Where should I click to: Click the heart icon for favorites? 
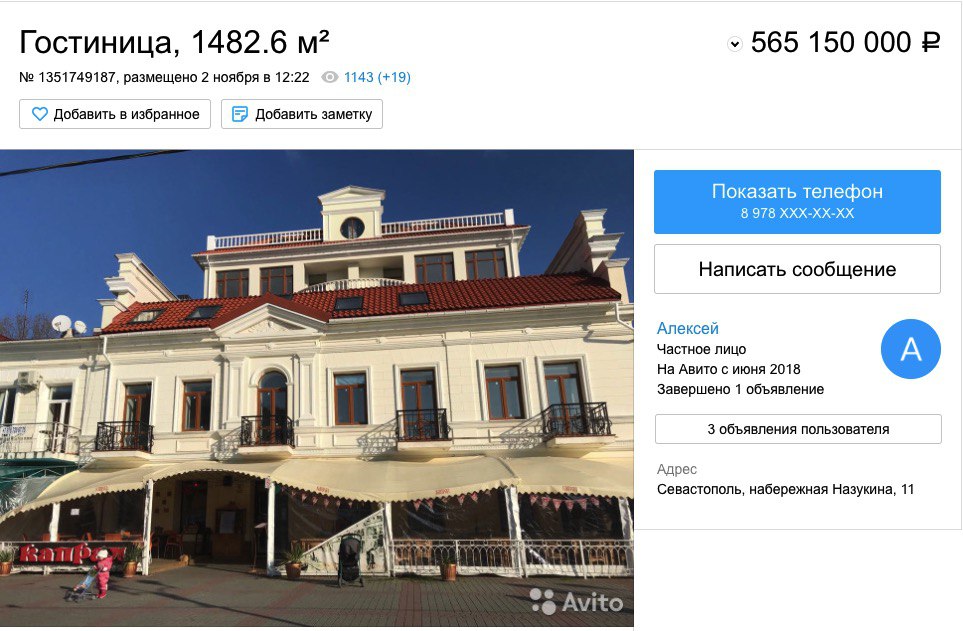[x=39, y=114]
